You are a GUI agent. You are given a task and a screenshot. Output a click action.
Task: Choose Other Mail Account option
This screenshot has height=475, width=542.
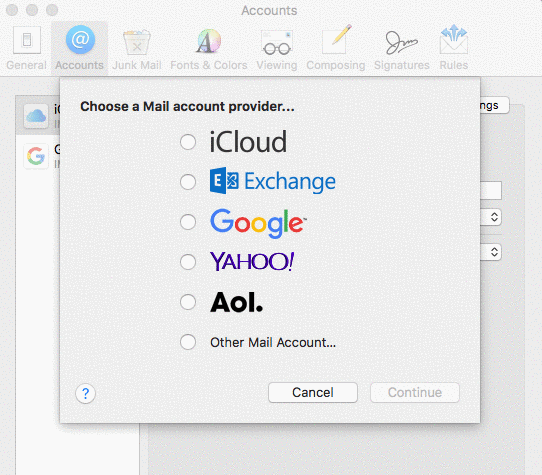click(x=188, y=342)
